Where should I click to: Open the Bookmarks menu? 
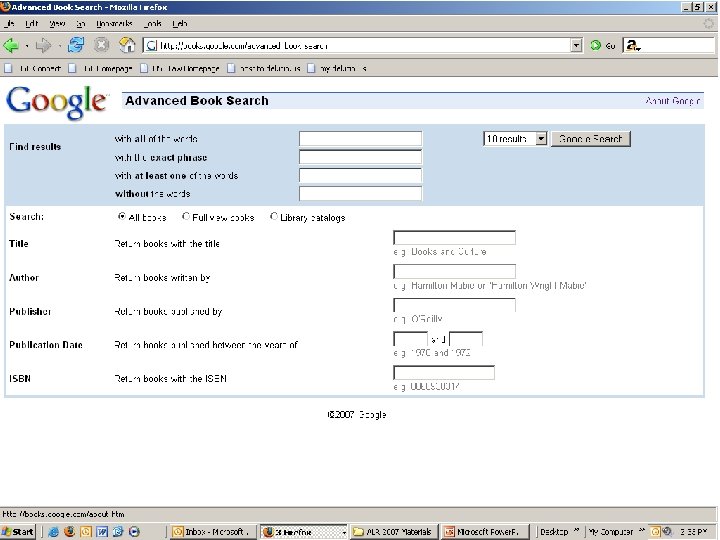[x=114, y=24]
